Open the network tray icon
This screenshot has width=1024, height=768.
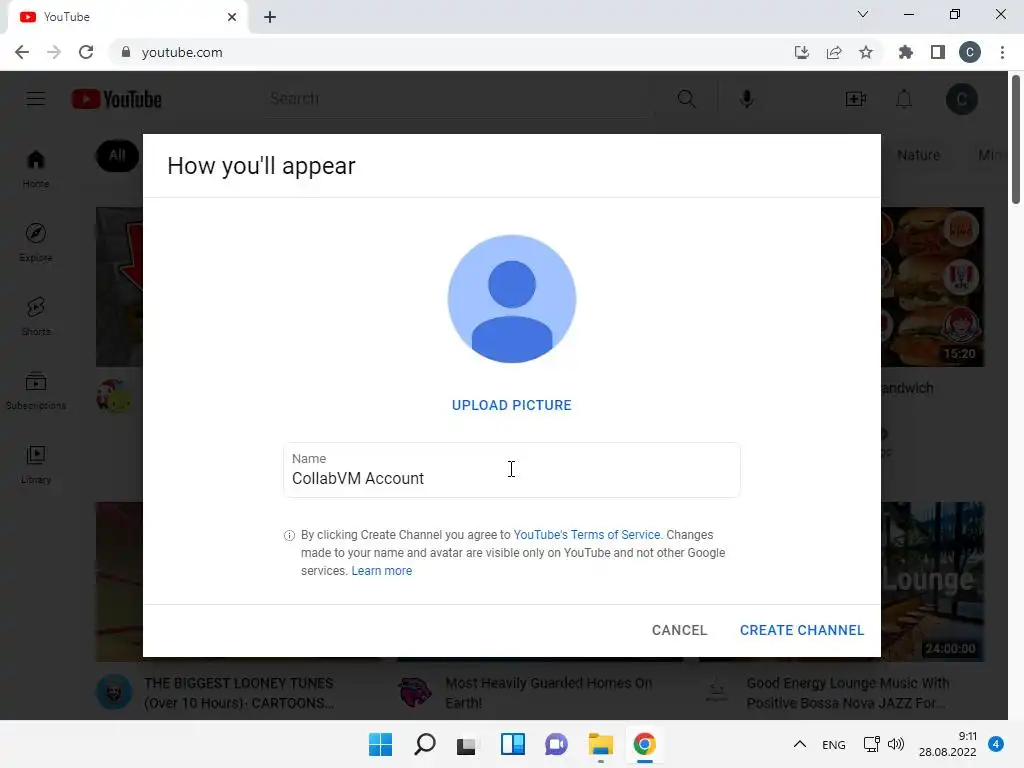pyautogui.click(x=872, y=744)
